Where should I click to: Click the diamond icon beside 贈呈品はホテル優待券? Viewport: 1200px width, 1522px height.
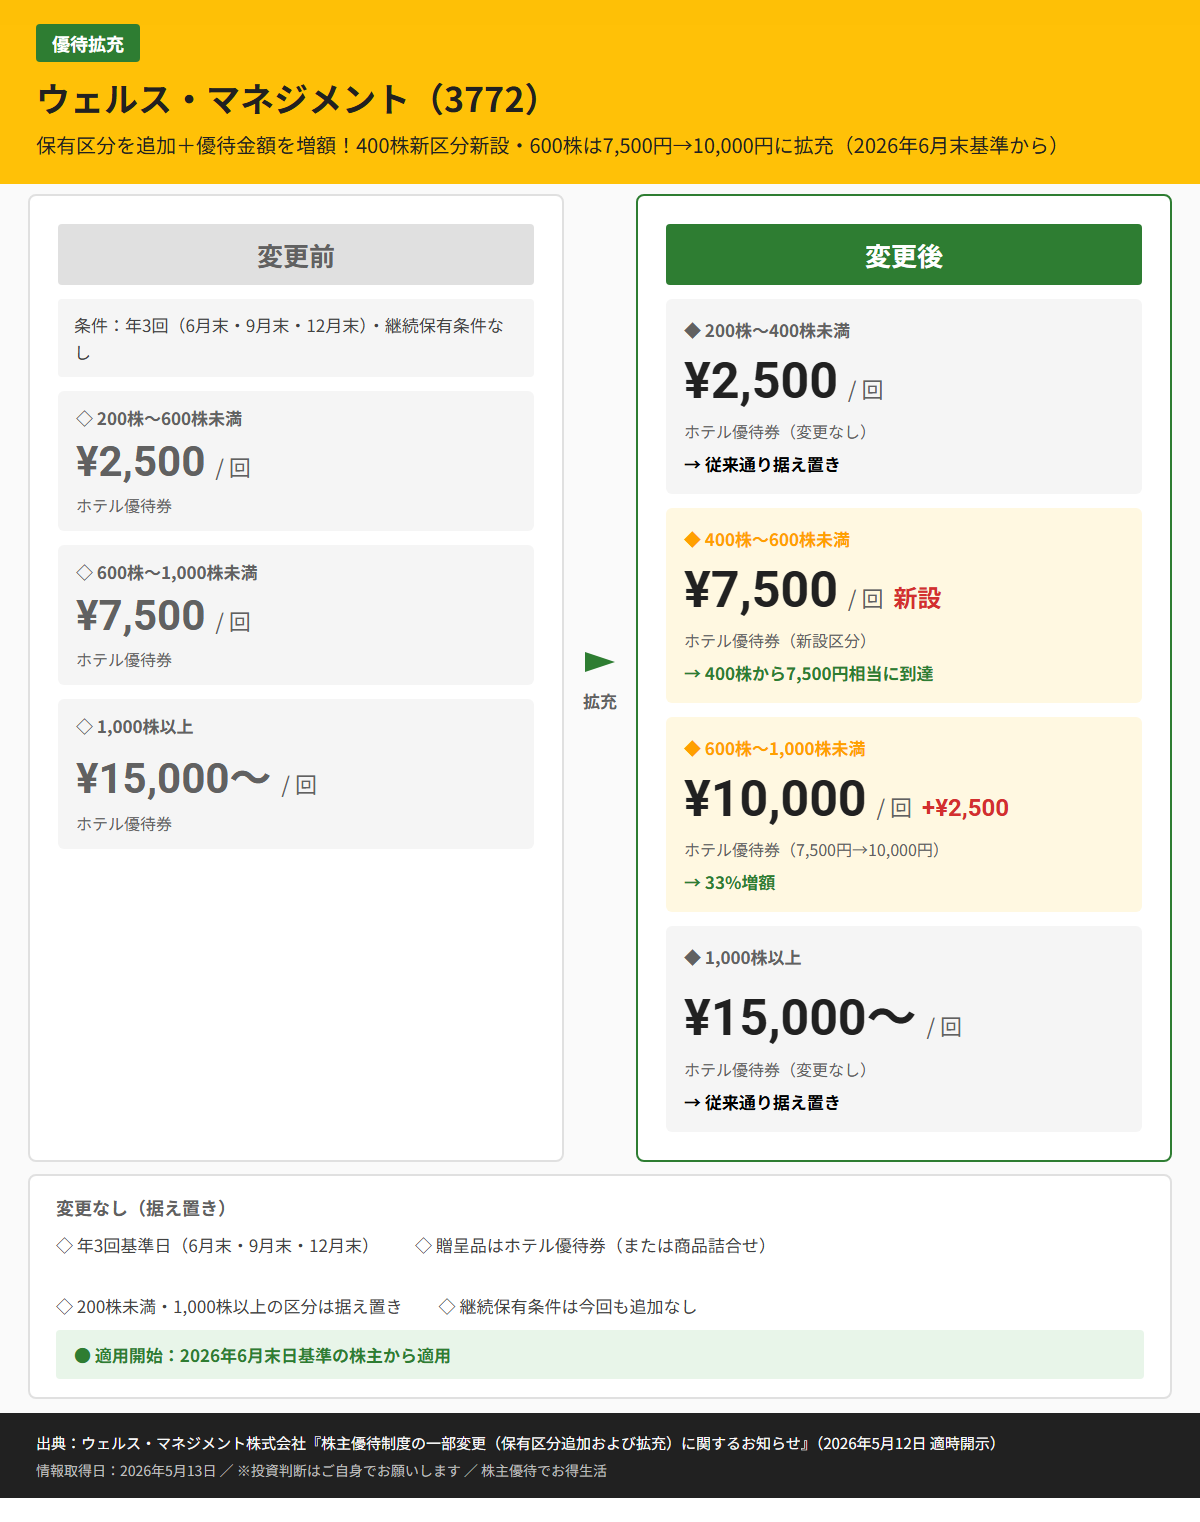[x=423, y=1246]
